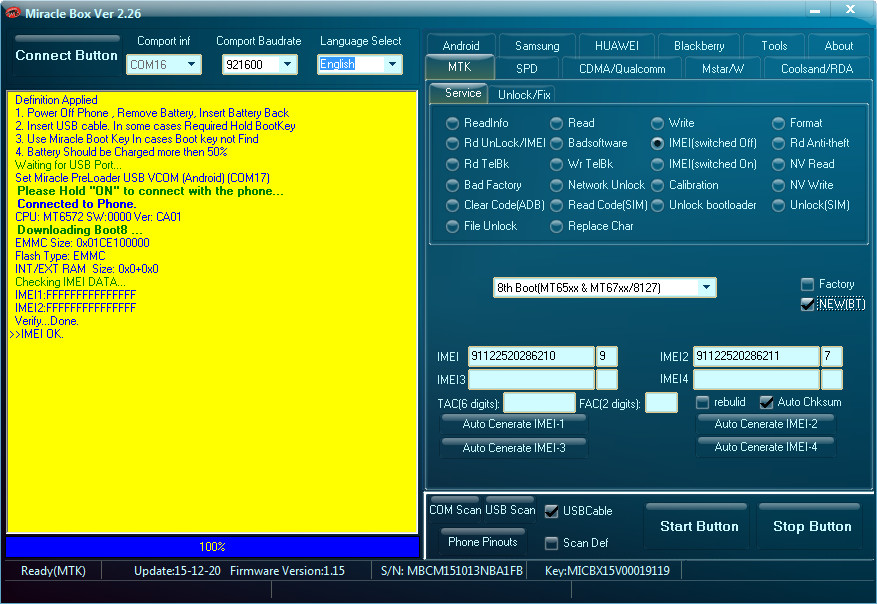Viewport: 877px width, 604px height.
Task: Click the empty IMEI3 input field
Action: pos(531,379)
